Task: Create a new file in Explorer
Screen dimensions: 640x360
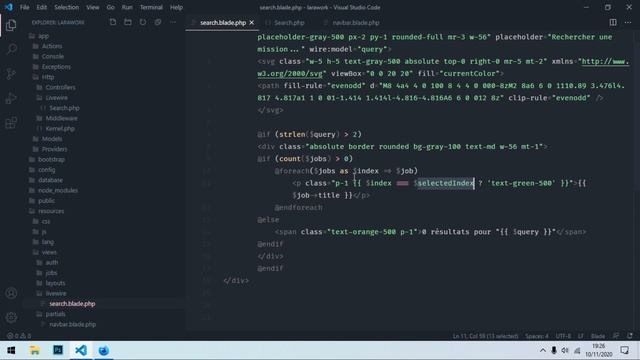Action: [113, 22]
